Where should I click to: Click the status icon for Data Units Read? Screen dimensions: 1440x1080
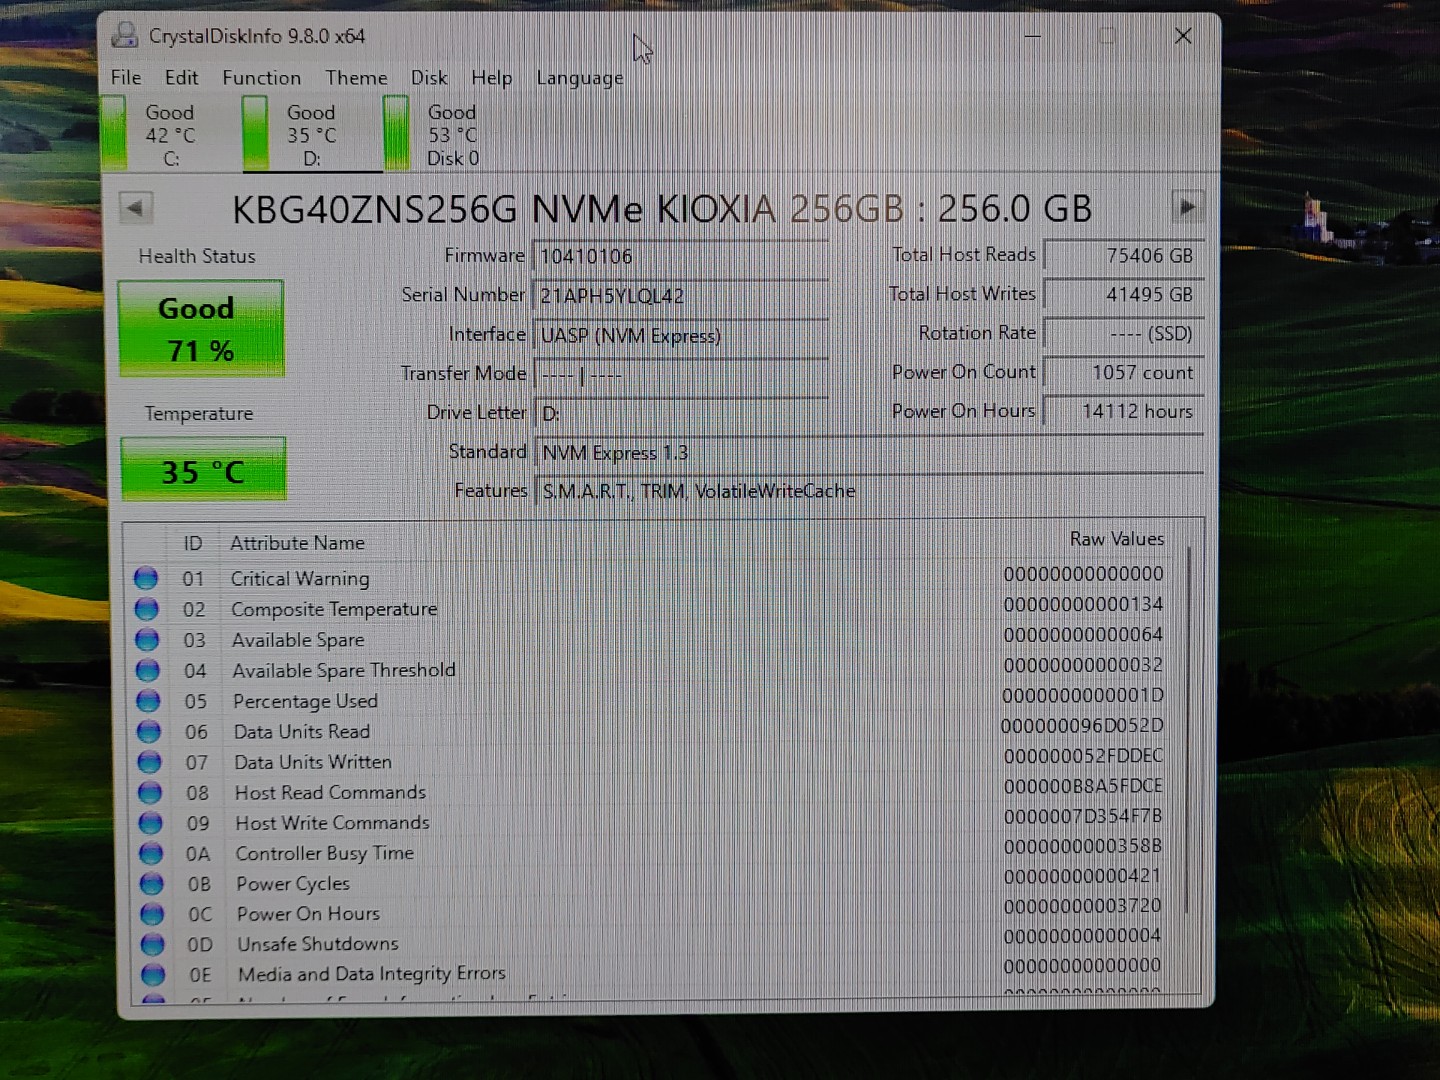click(x=149, y=731)
